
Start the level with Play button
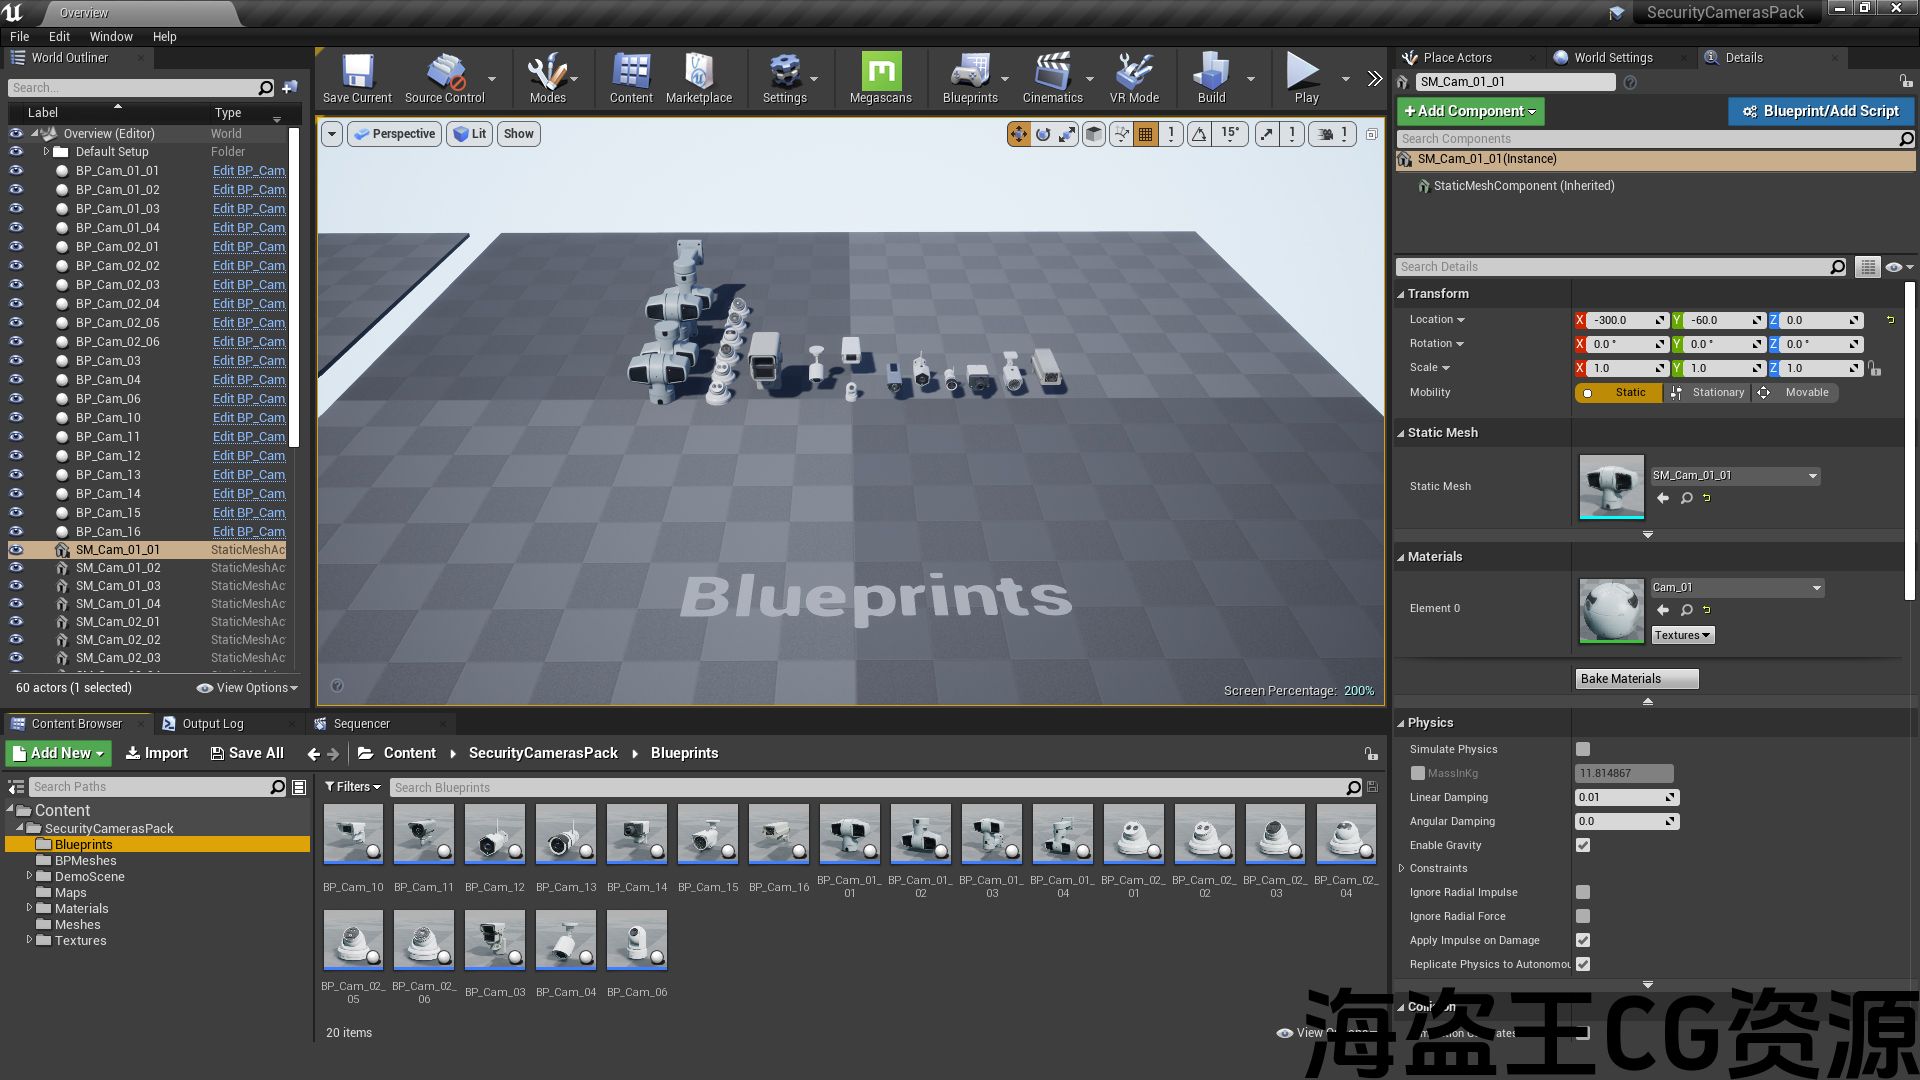click(1306, 78)
